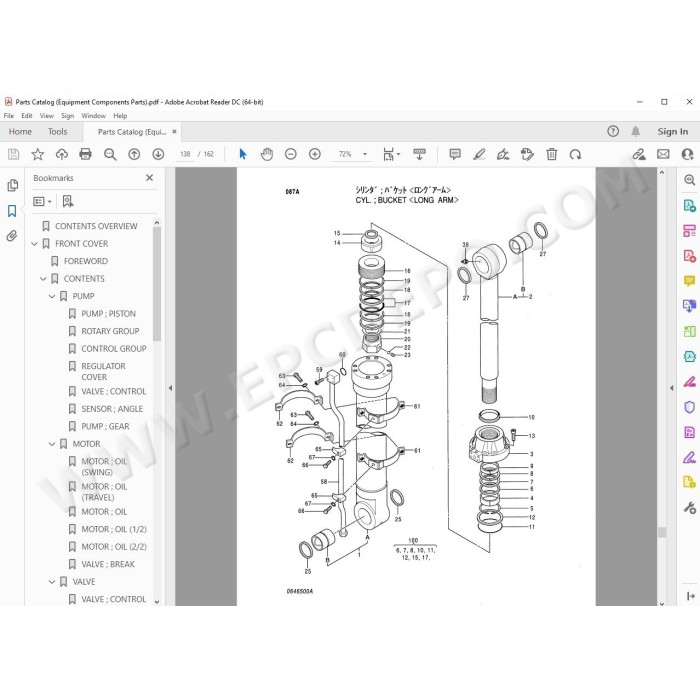Go to the previous page arrow
The height and width of the screenshot is (700, 700).
(x=134, y=154)
